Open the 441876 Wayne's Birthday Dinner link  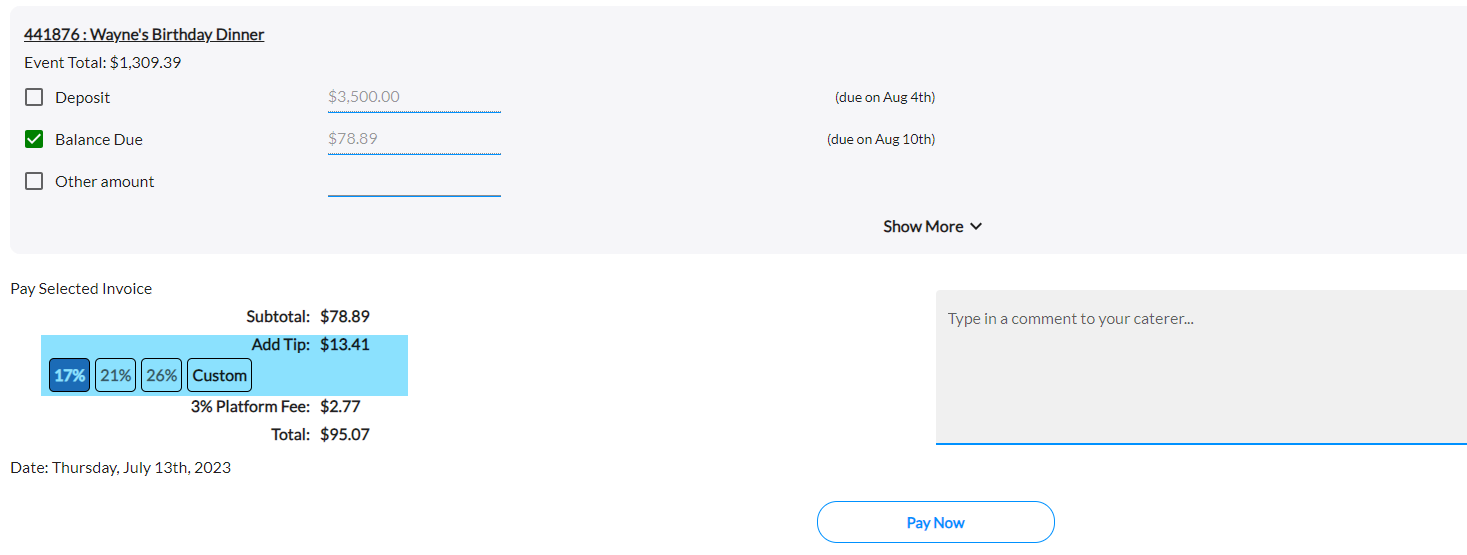click(x=144, y=35)
